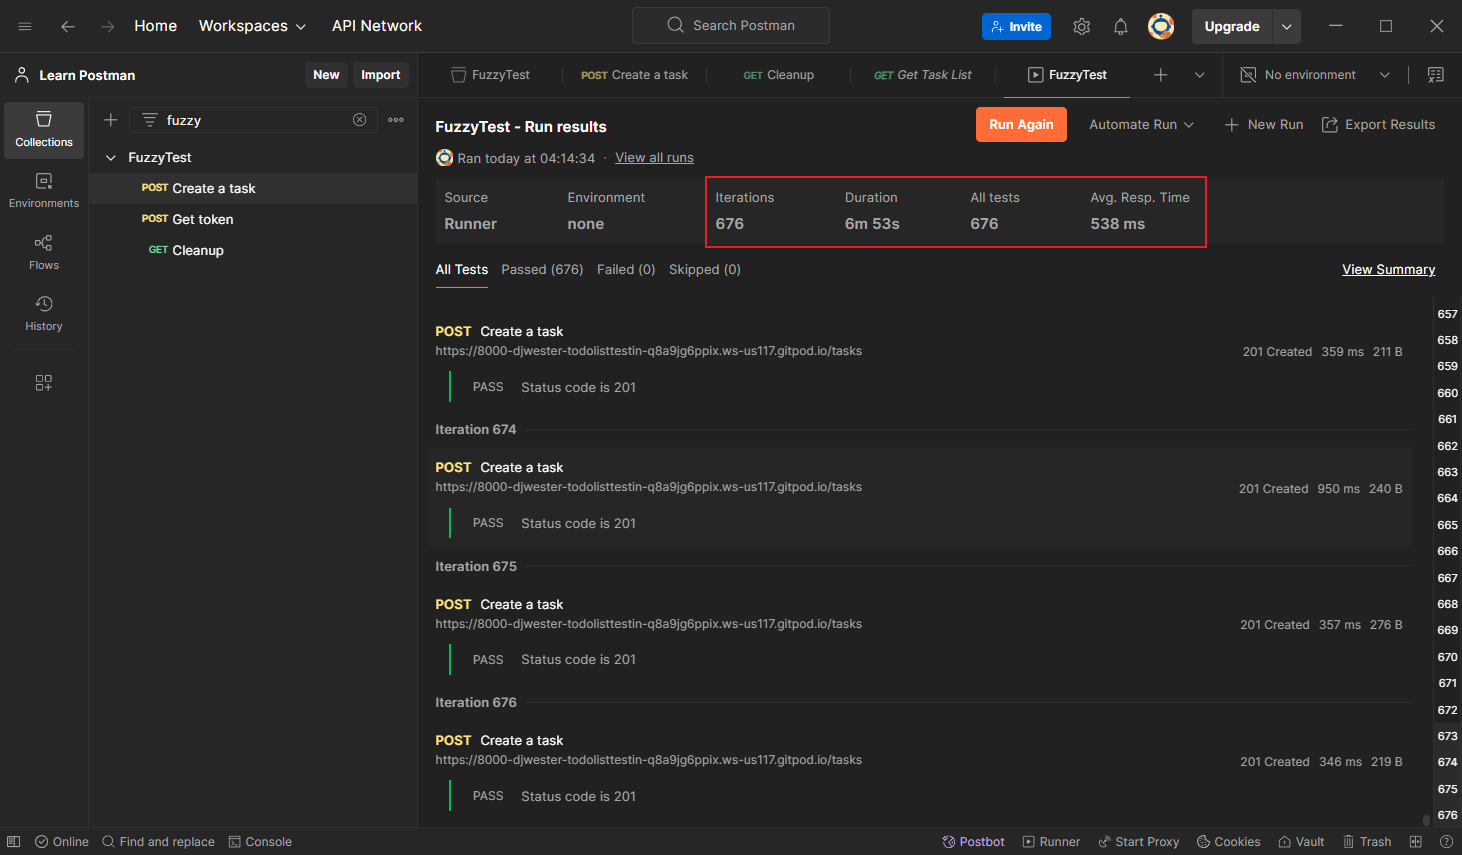Go forward with the right arrow

tap(107, 26)
